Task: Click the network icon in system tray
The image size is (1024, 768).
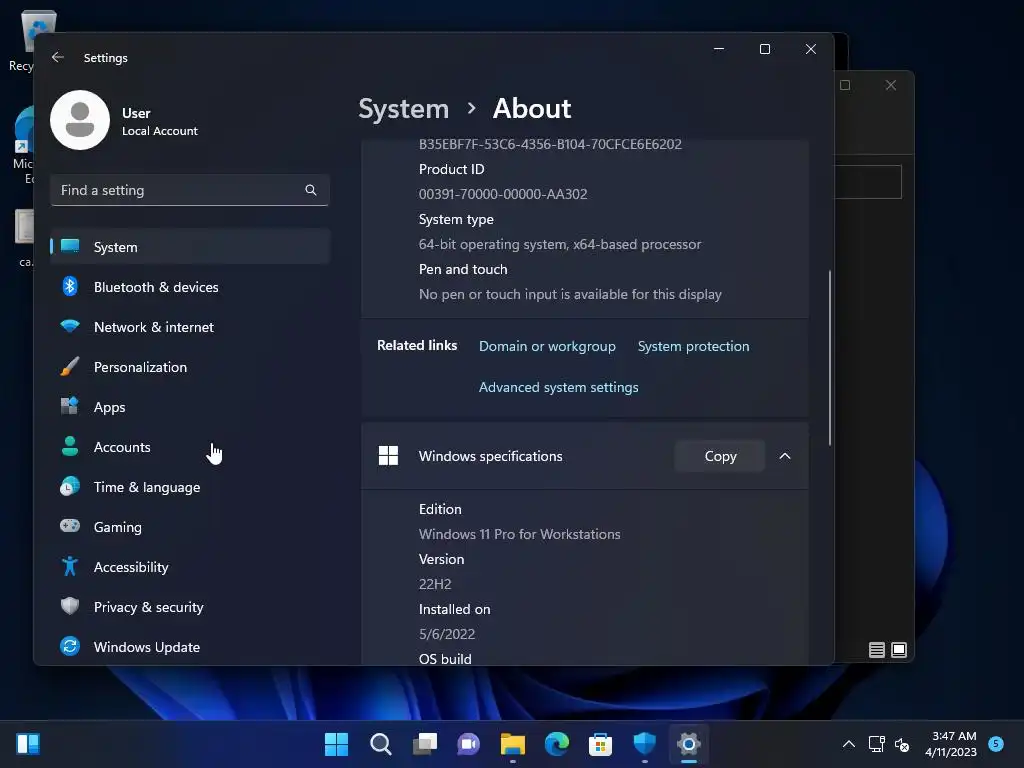Action: 876,744
